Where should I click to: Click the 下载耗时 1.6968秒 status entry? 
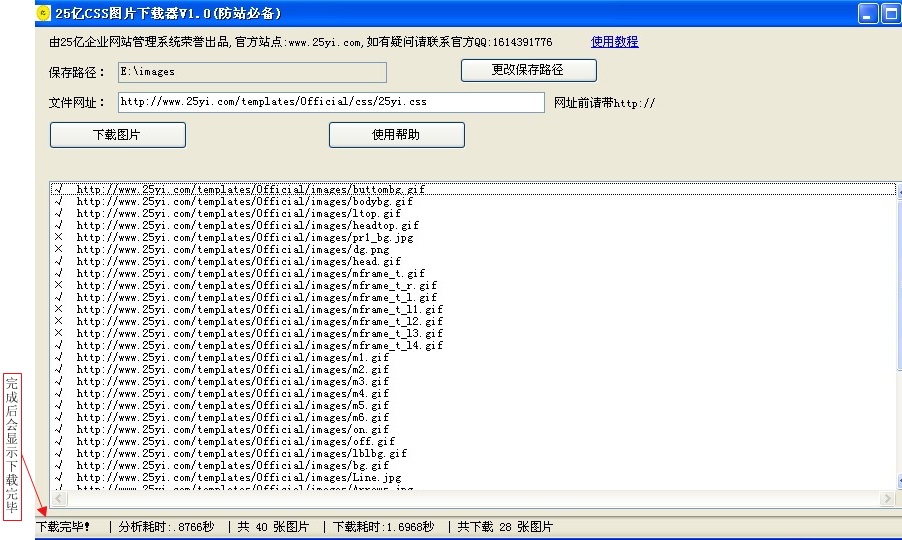384,527
